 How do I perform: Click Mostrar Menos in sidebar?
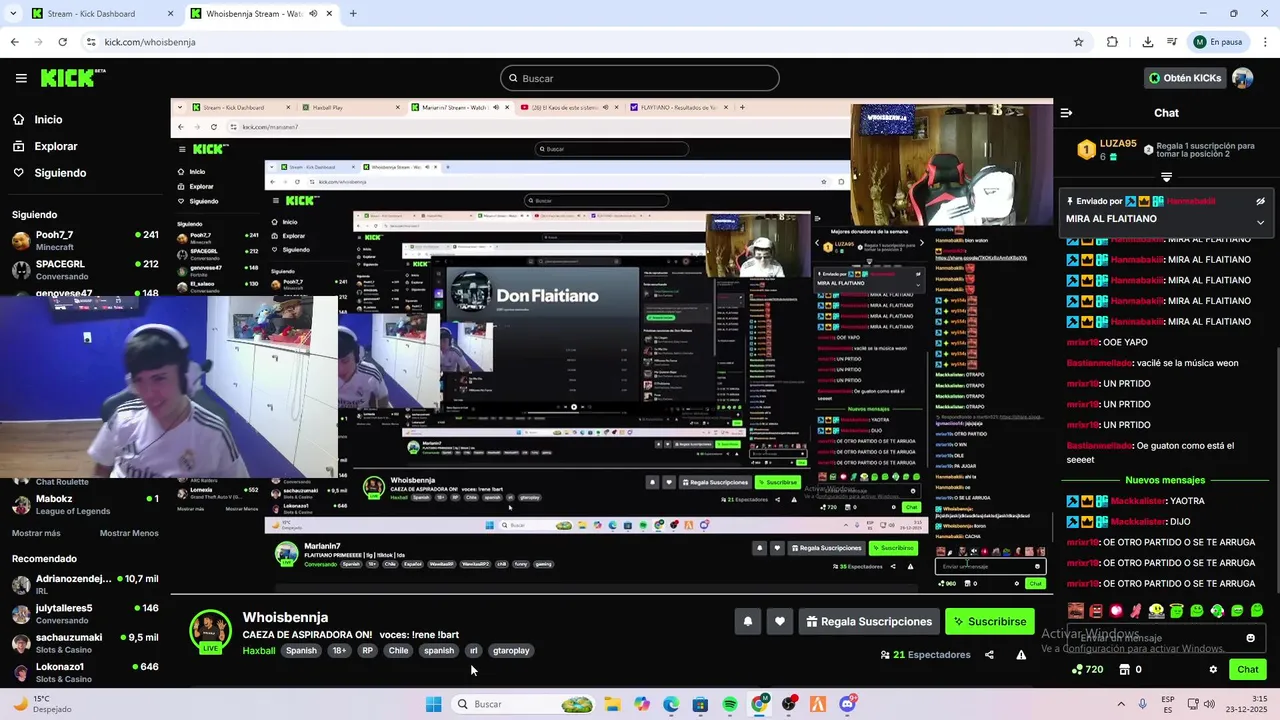click(x=129, y=533)
